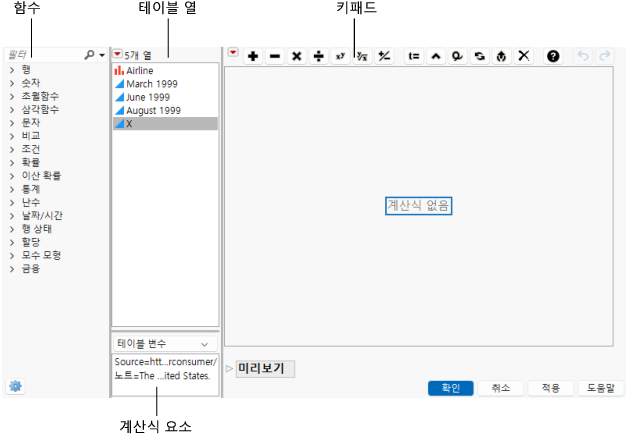
Task: Expand the 초월함수 function category
Action: click(x=12, y=96)
